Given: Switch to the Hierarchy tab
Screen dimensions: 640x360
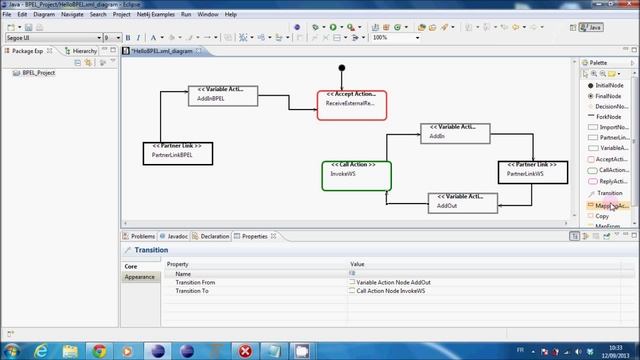Looking at the screenshot, I should (x=80, y=51).
